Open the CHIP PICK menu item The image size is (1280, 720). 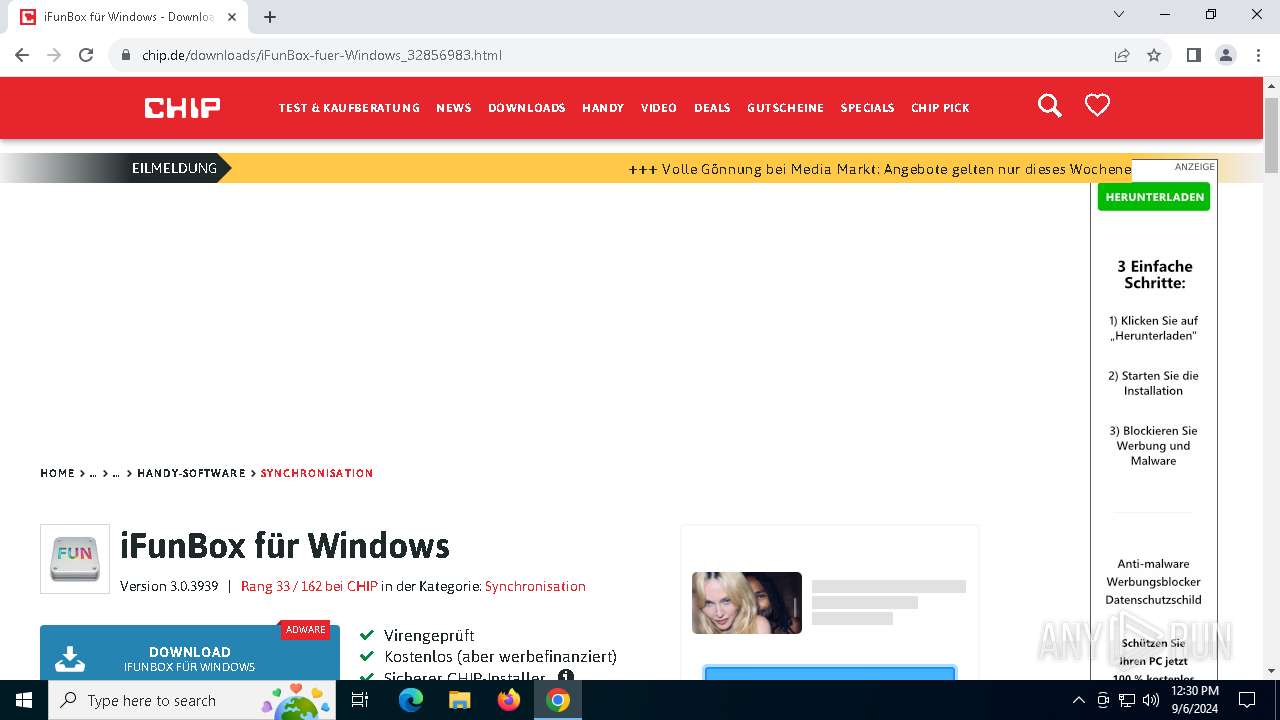(x=940, y=108)
